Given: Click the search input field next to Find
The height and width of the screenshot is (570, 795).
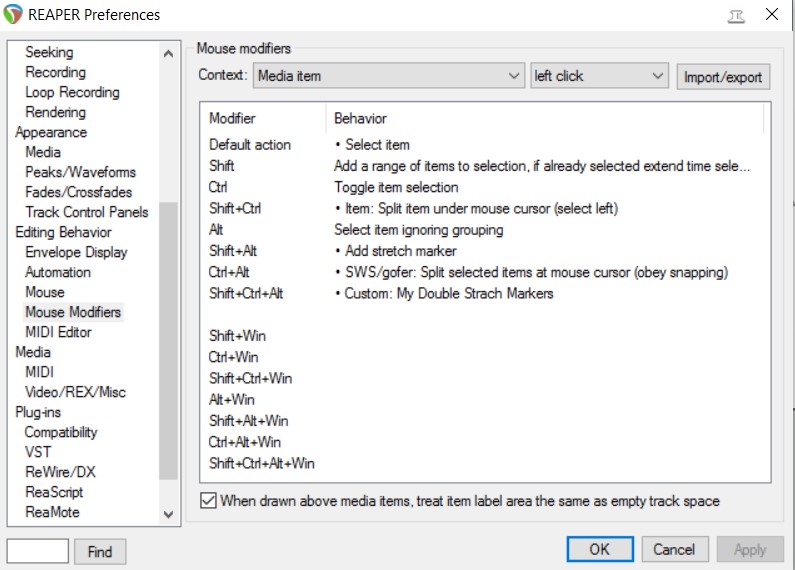Looking at the screenshot, I should click(x=38, y=551).
